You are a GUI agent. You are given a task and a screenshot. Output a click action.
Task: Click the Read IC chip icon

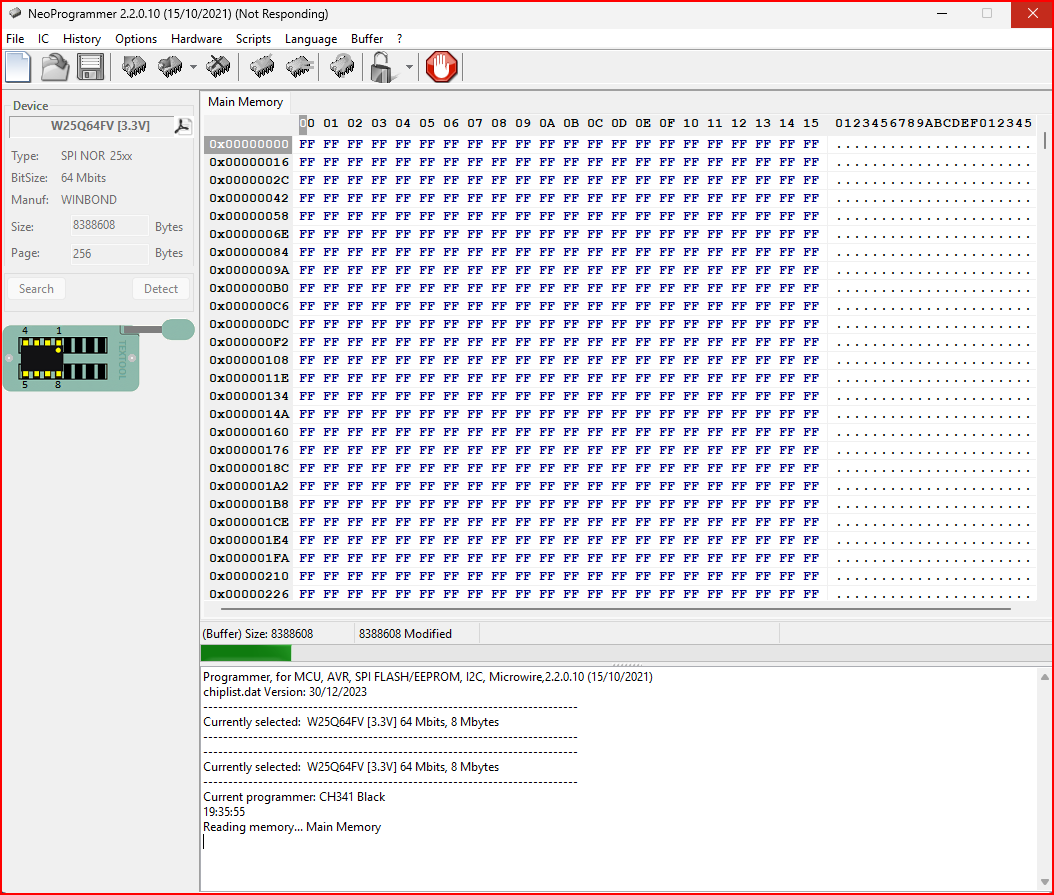134,67
